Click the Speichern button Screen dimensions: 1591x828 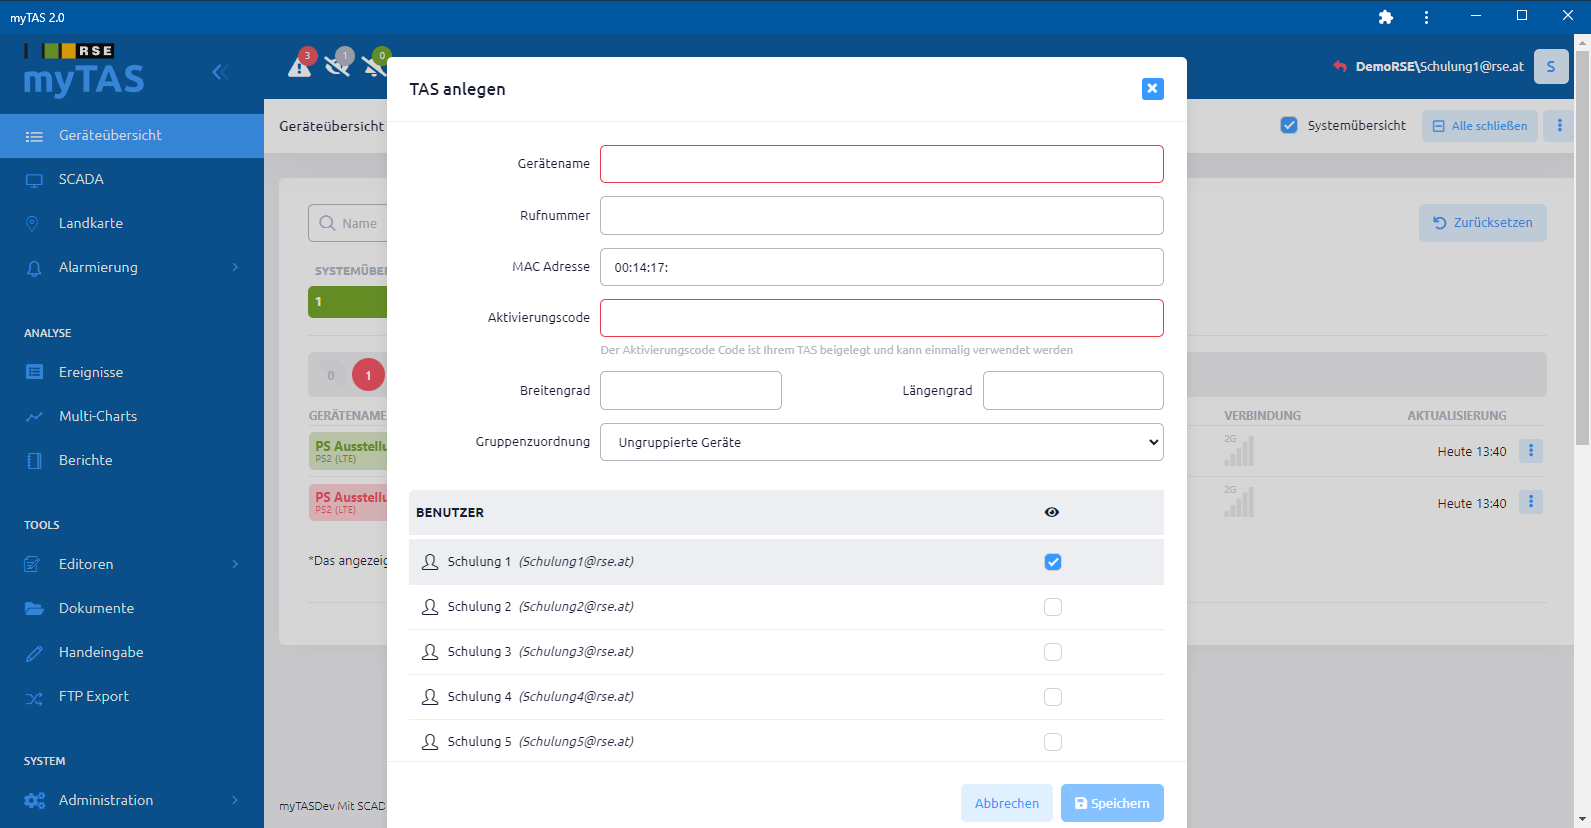[x=1112, y=803]
